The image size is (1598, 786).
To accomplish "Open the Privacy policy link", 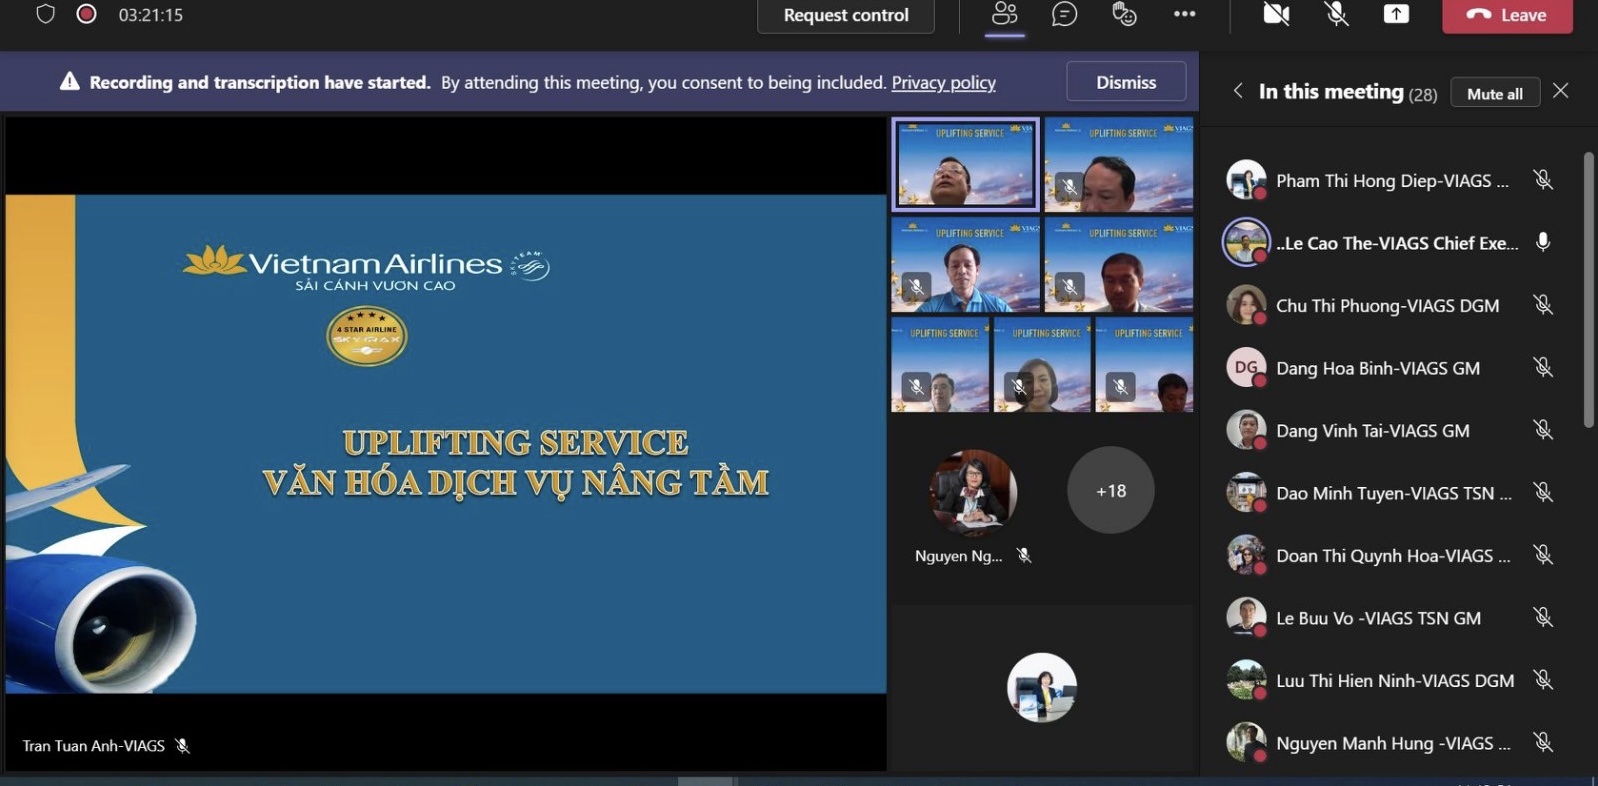I will point(943,82).
